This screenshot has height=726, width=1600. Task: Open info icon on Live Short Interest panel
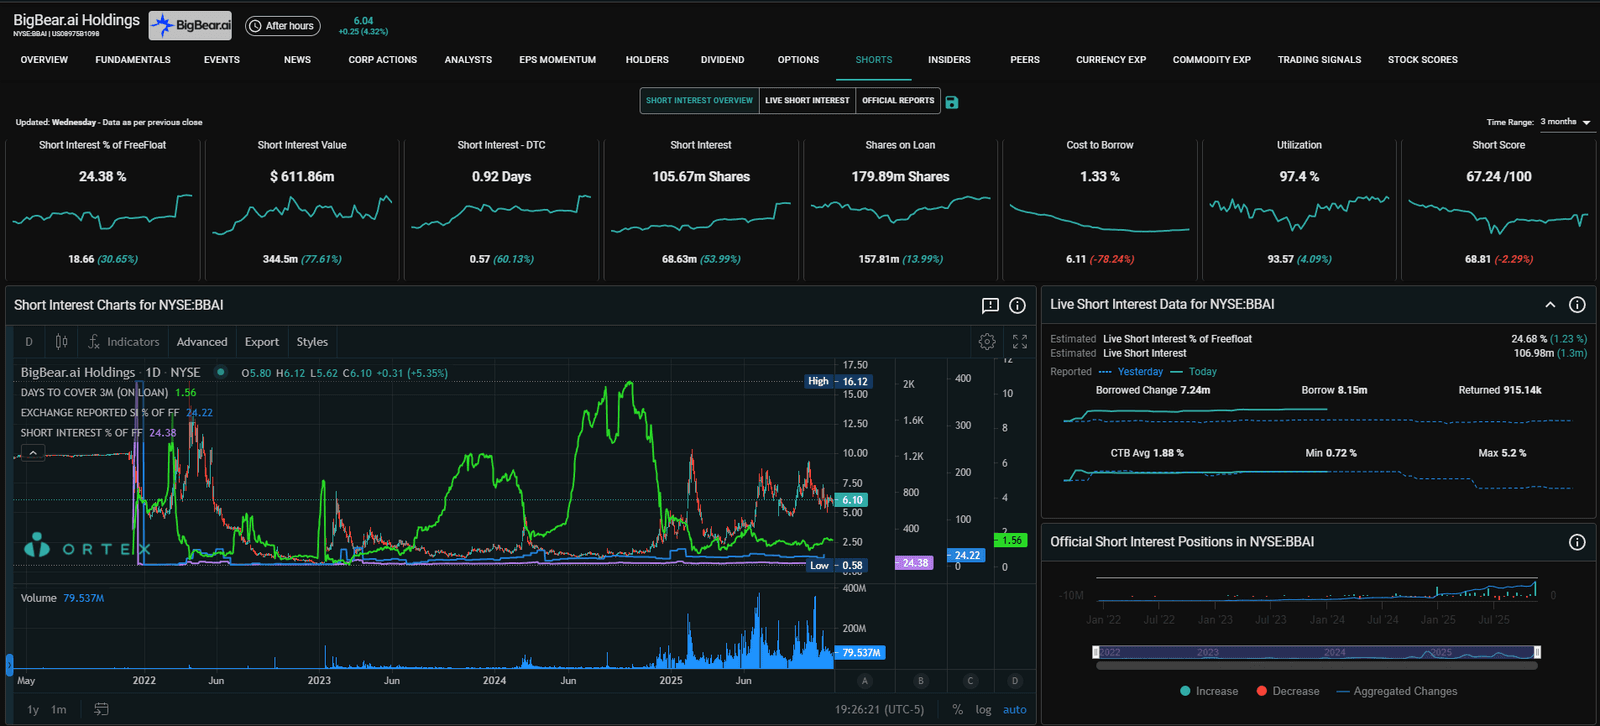pos(1577,305)
